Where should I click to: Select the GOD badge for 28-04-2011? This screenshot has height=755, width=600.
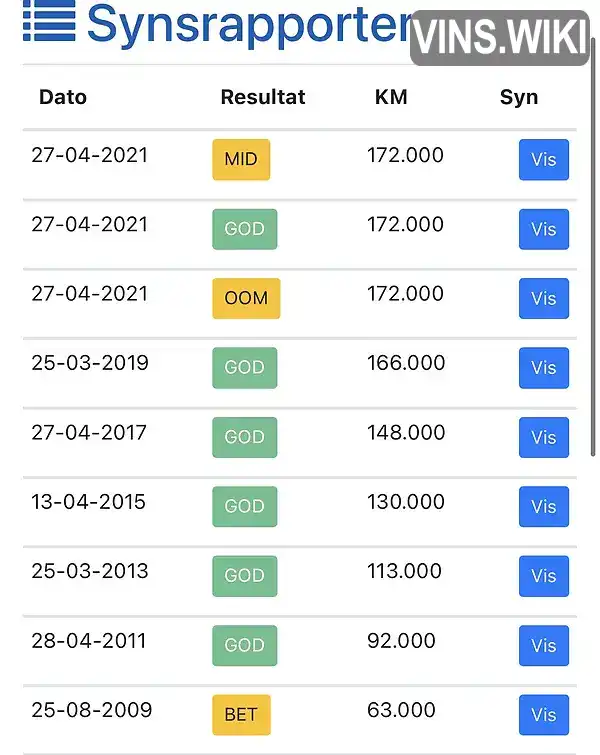coord(245,645)
